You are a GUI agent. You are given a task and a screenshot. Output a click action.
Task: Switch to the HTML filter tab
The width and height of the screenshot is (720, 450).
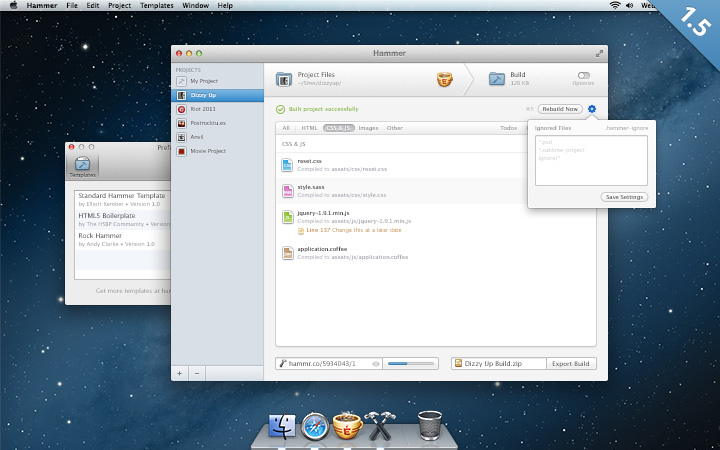point(309,128)
